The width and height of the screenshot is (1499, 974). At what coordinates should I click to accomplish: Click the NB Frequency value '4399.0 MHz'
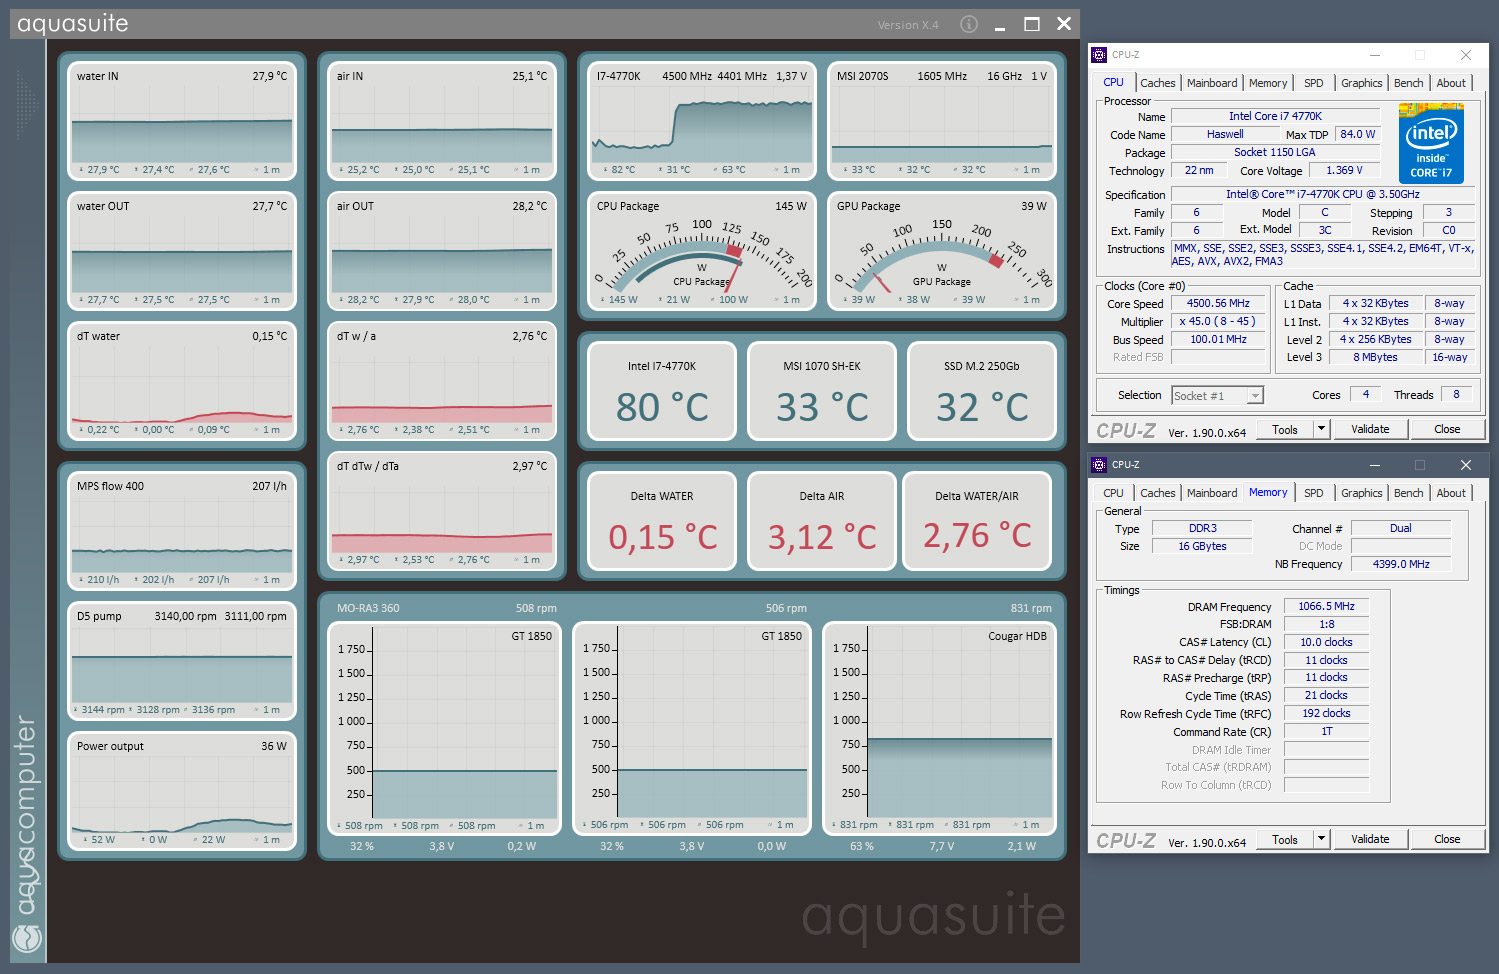click(1401, 564)
